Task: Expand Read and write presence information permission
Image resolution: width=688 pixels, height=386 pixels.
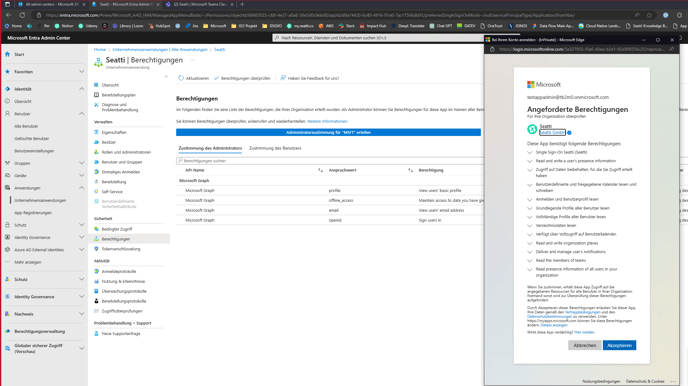Action: click(x=530, y=161)
